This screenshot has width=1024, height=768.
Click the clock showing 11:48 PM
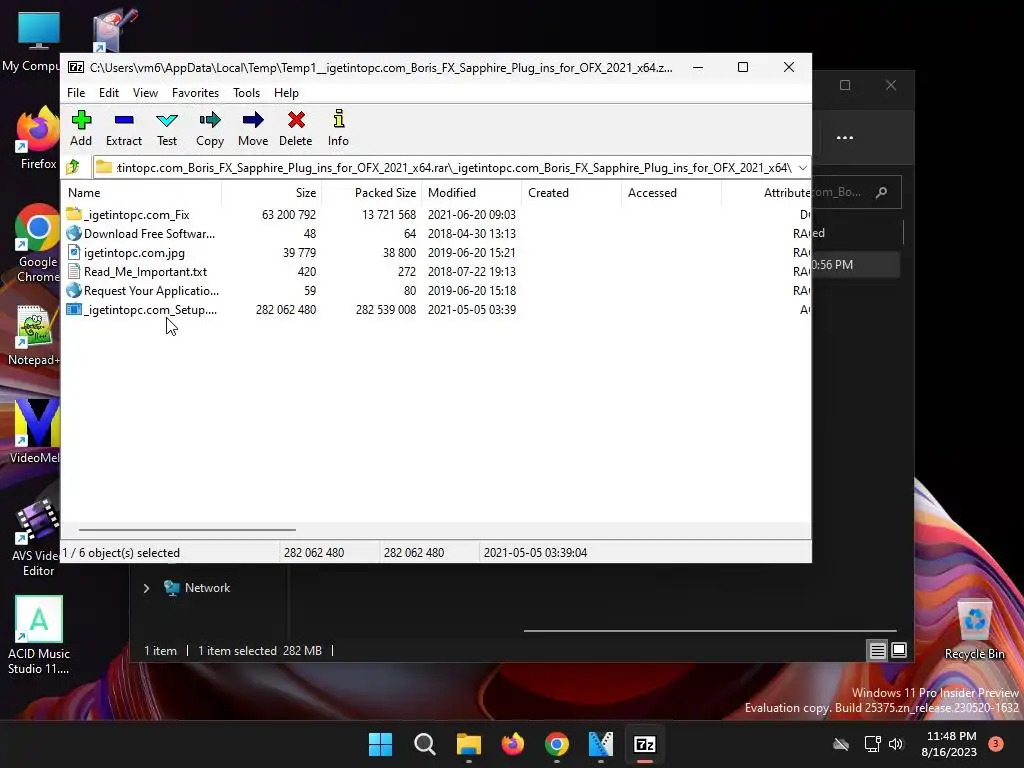[951, 736]
